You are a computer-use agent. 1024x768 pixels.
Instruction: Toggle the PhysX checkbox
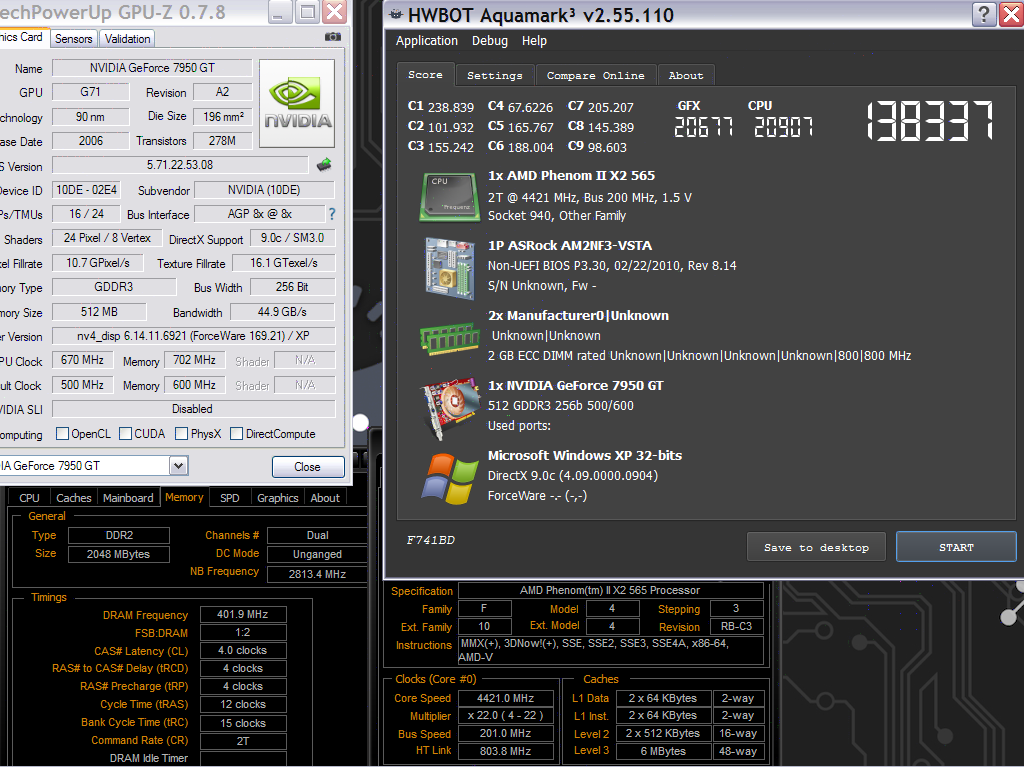[x=182, y=434]
